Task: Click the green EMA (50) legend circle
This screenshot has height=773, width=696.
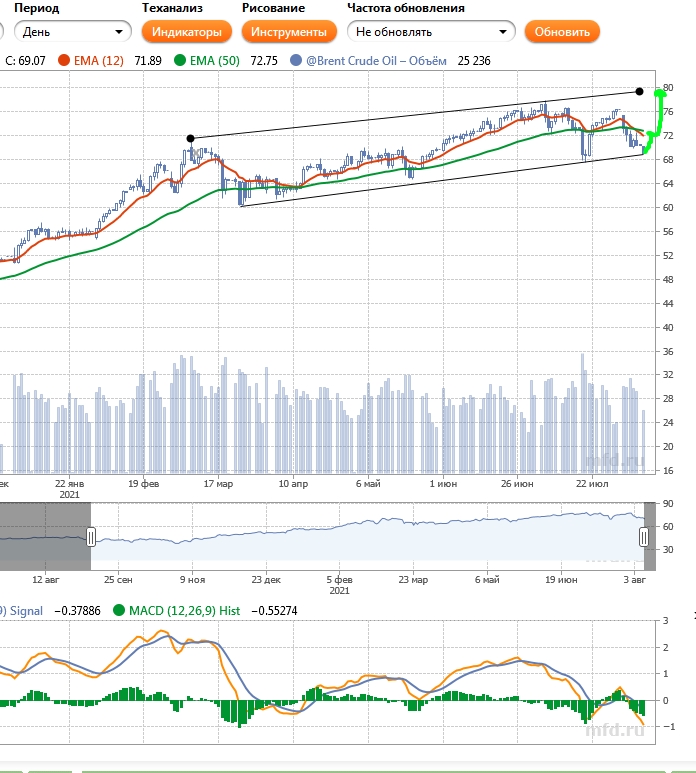Action: pos(180,62)
